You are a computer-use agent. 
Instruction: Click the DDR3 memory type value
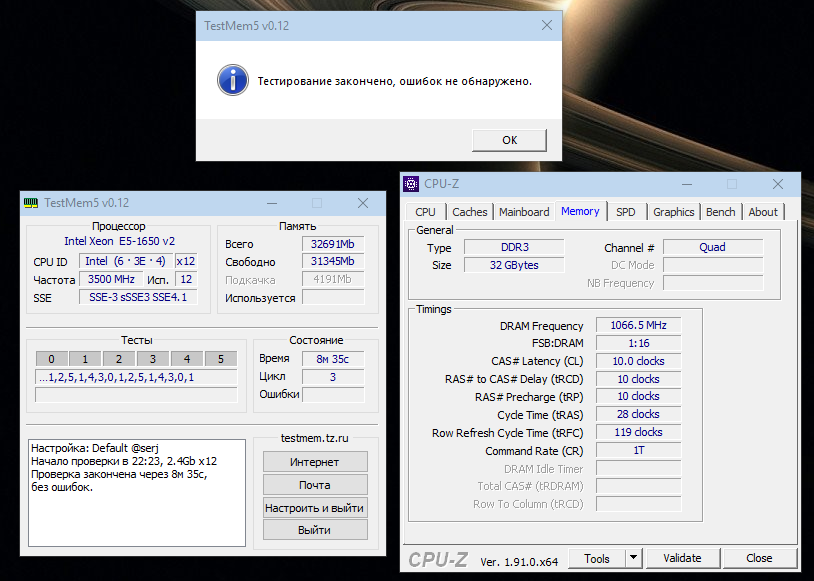[514, 247]
